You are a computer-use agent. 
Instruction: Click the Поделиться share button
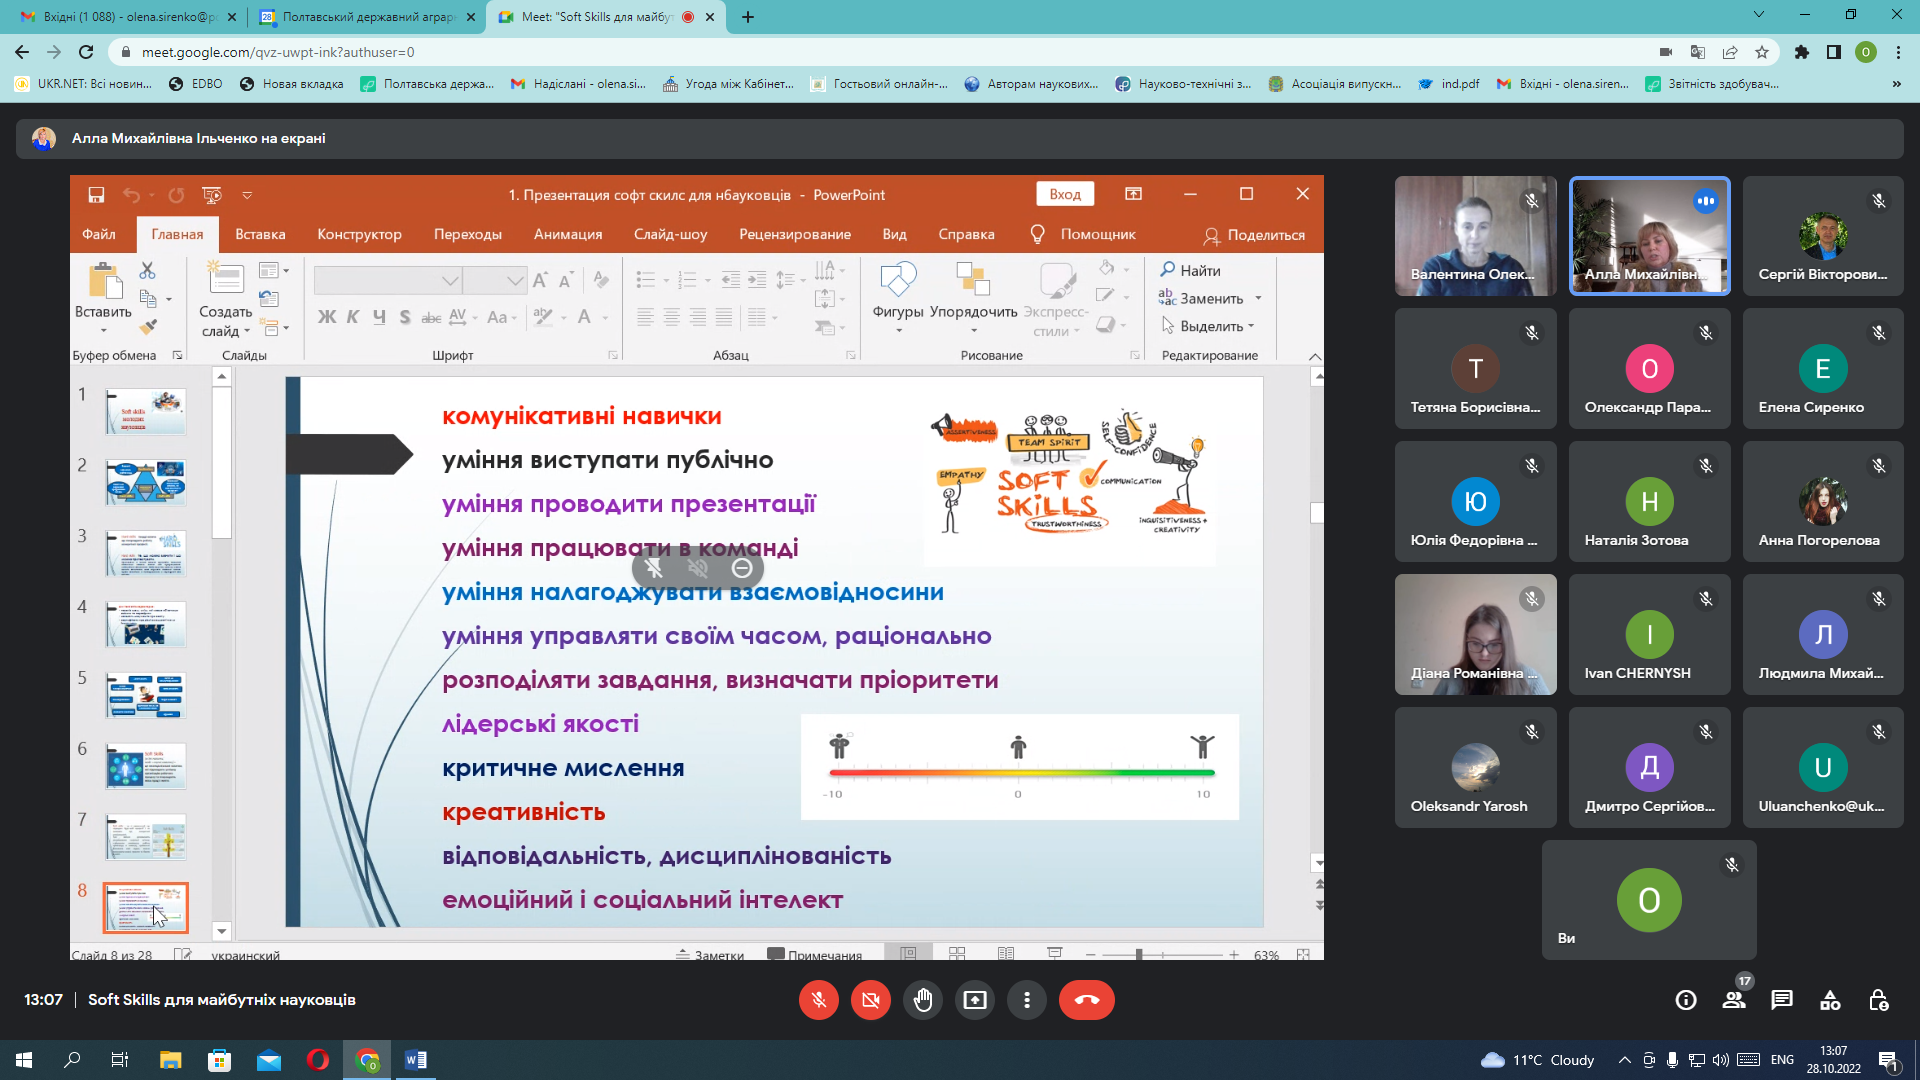pos(1254,235)
